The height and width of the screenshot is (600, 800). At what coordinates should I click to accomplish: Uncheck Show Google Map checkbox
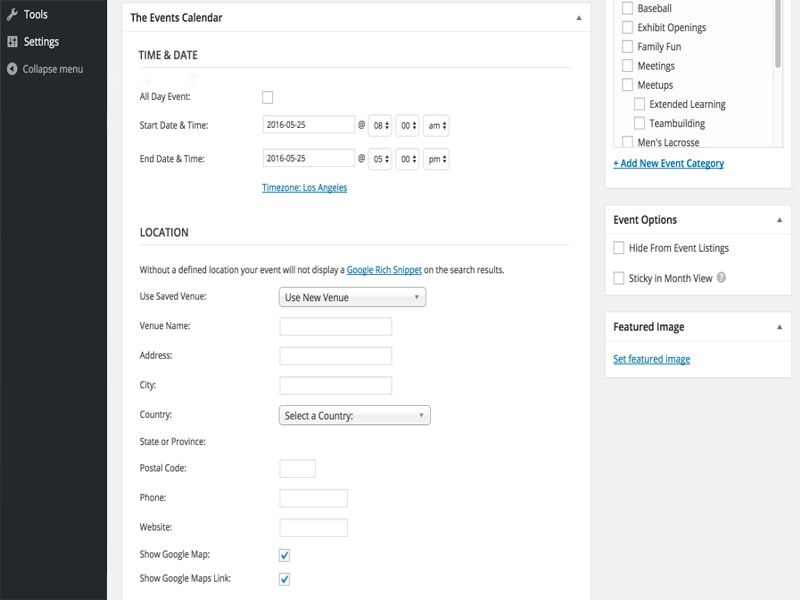pyautogui.click(x=285, y=555)
